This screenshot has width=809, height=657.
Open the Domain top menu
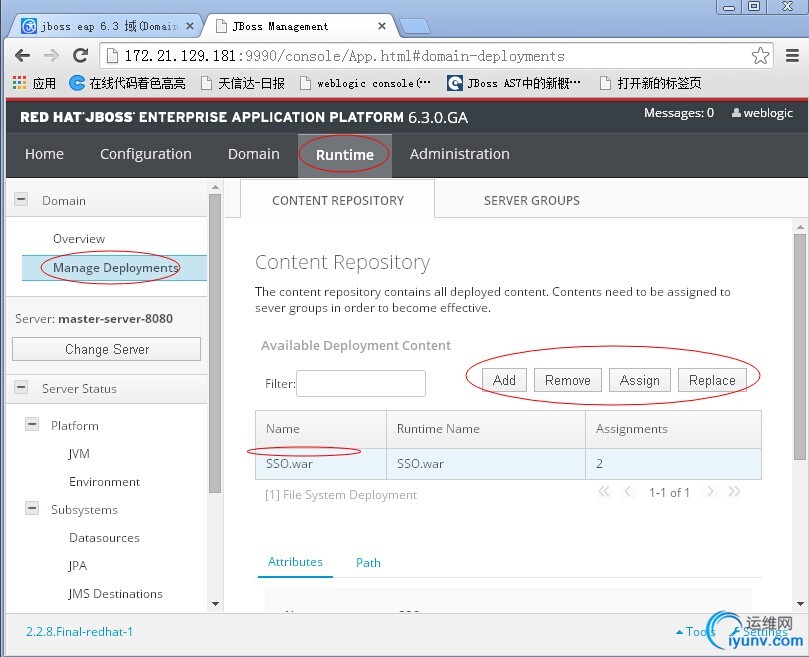(x=253, y=154)
